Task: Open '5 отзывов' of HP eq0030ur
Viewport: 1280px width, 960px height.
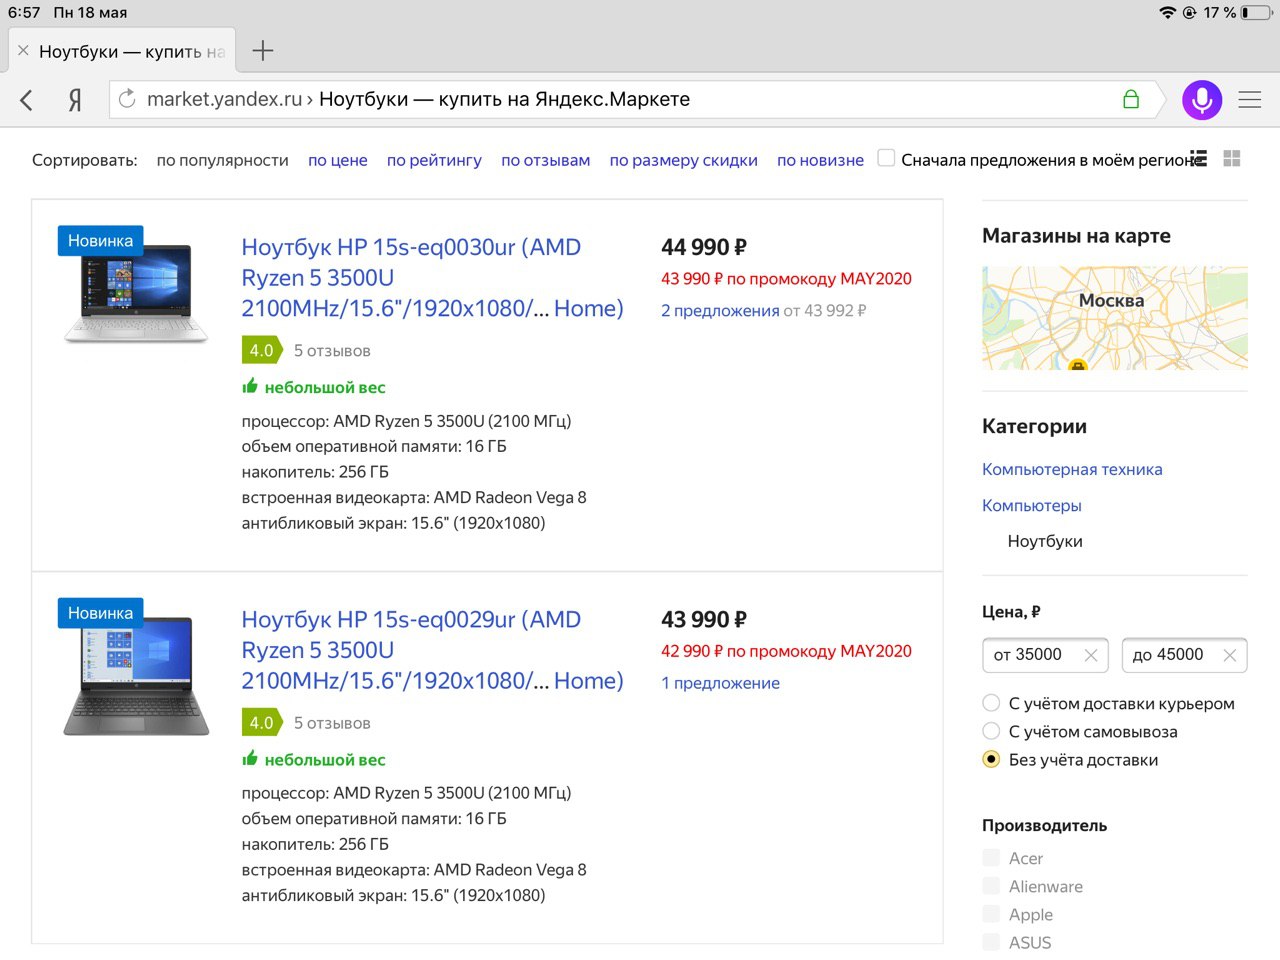Action: [332, 351]
